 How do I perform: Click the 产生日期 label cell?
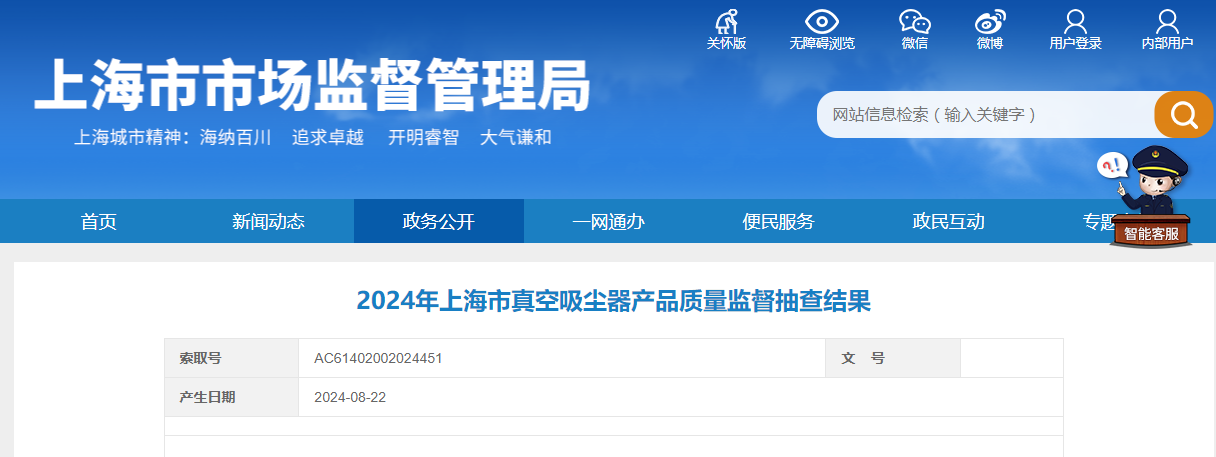click(232, 397)
